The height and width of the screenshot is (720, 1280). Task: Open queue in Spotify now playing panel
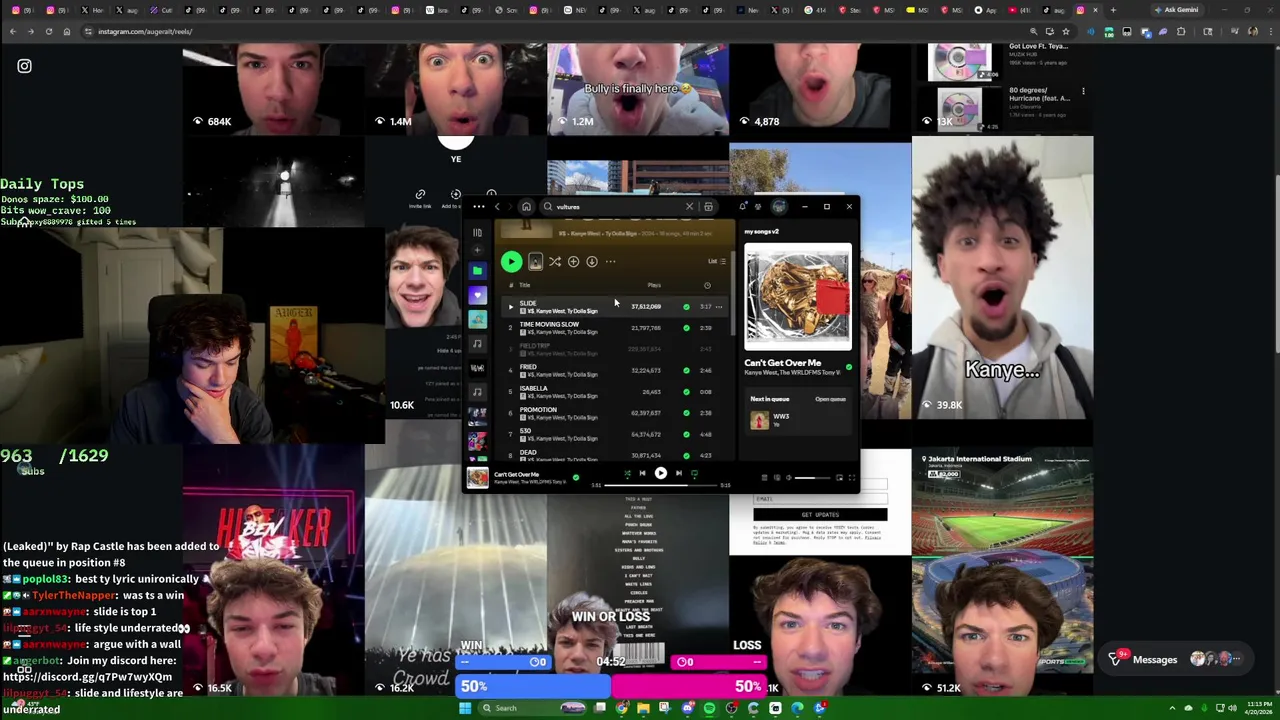click(830, 399)
